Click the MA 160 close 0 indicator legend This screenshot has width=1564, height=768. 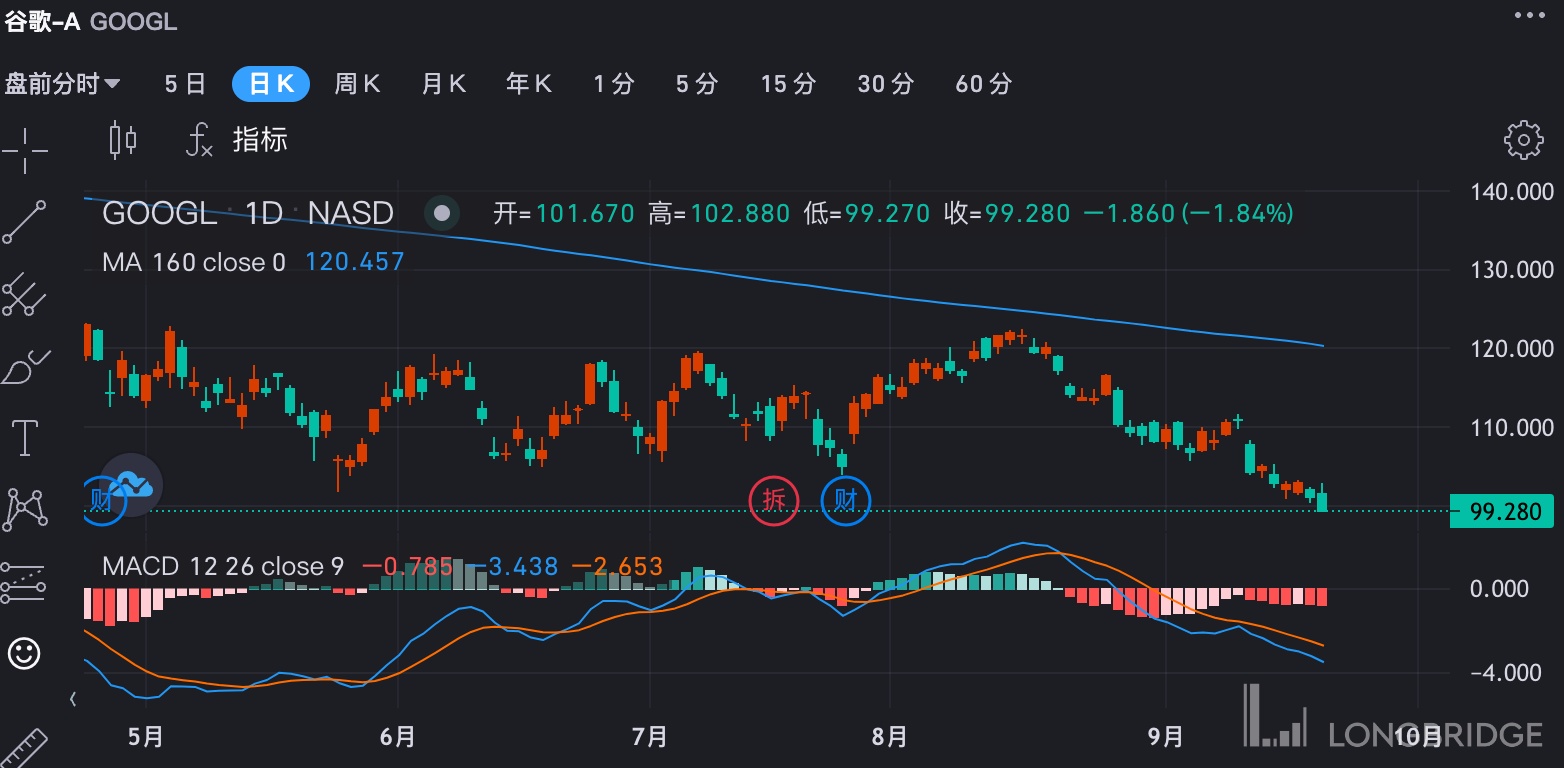coord(194,262)
